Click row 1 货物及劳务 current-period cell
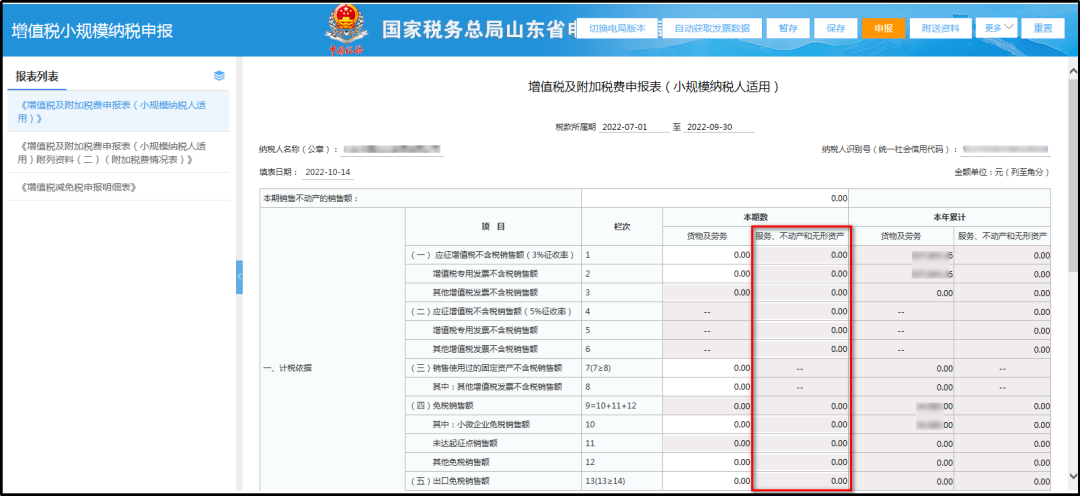Screen dimensions: 1080x496 tap(707, 255)
